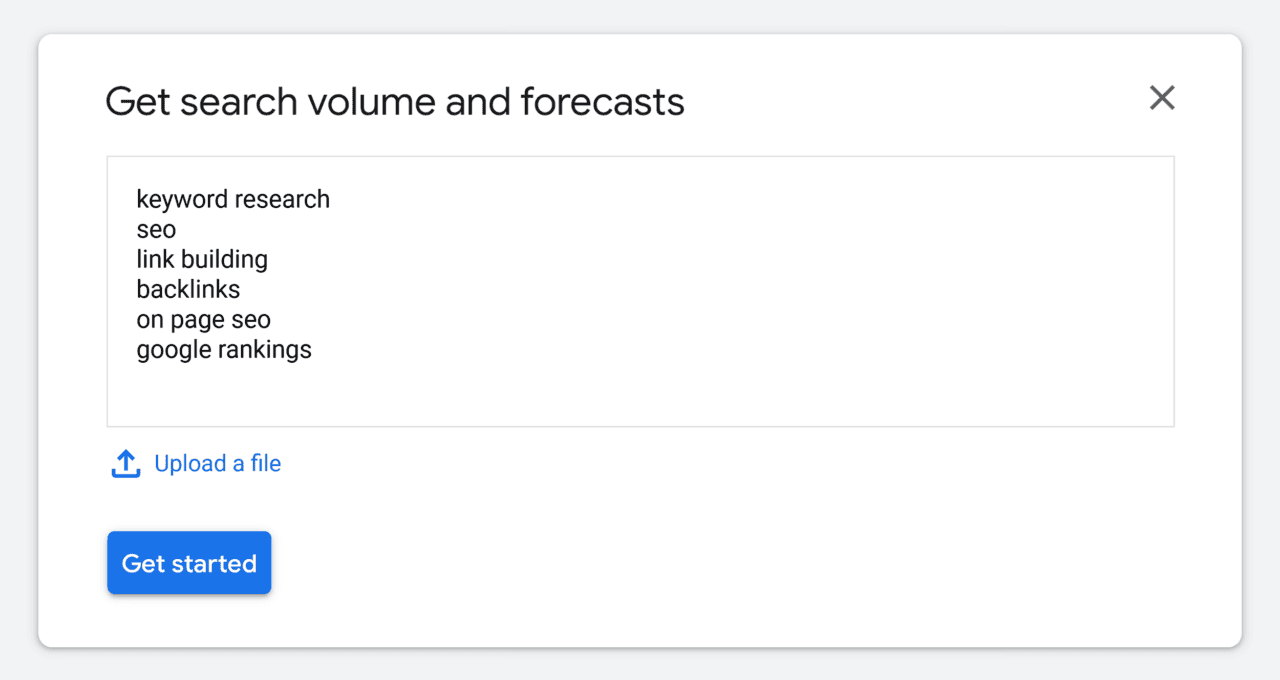Select the word 'seo' in the list
The height and width of the screenshot is (680, 1280).
[x=155, y=229]
